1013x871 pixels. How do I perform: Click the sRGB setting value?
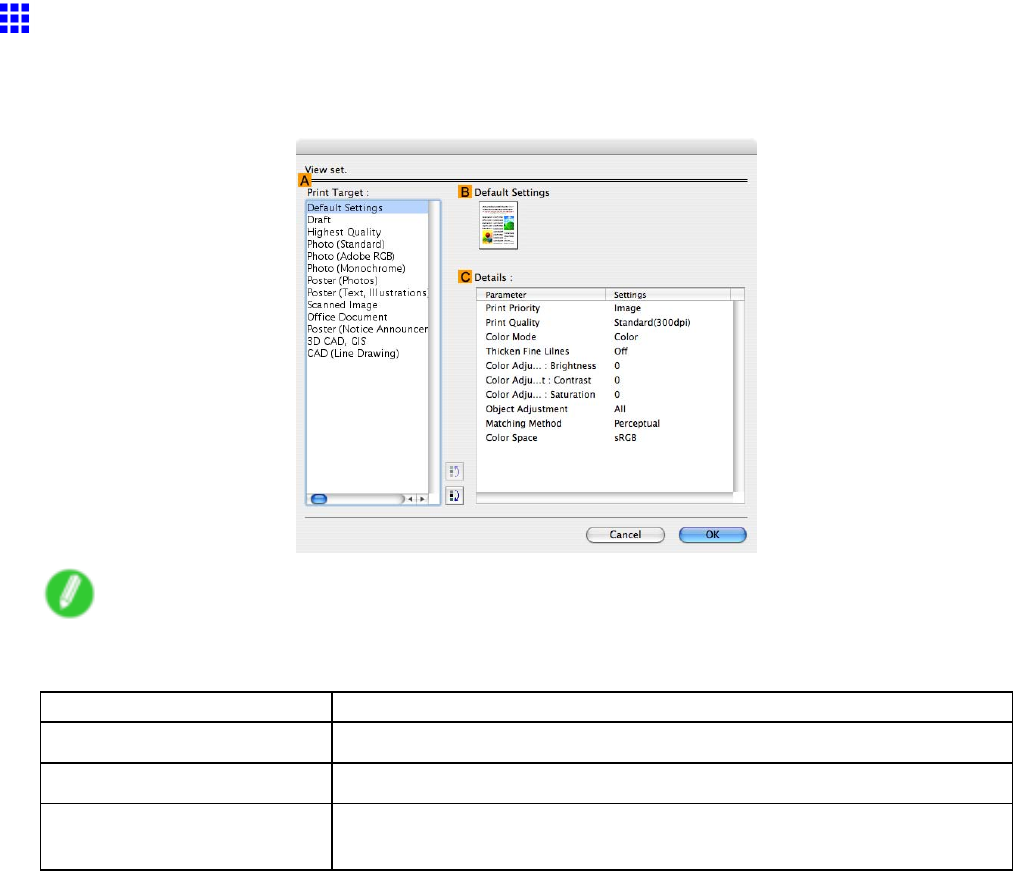click(x=625, y=438)
